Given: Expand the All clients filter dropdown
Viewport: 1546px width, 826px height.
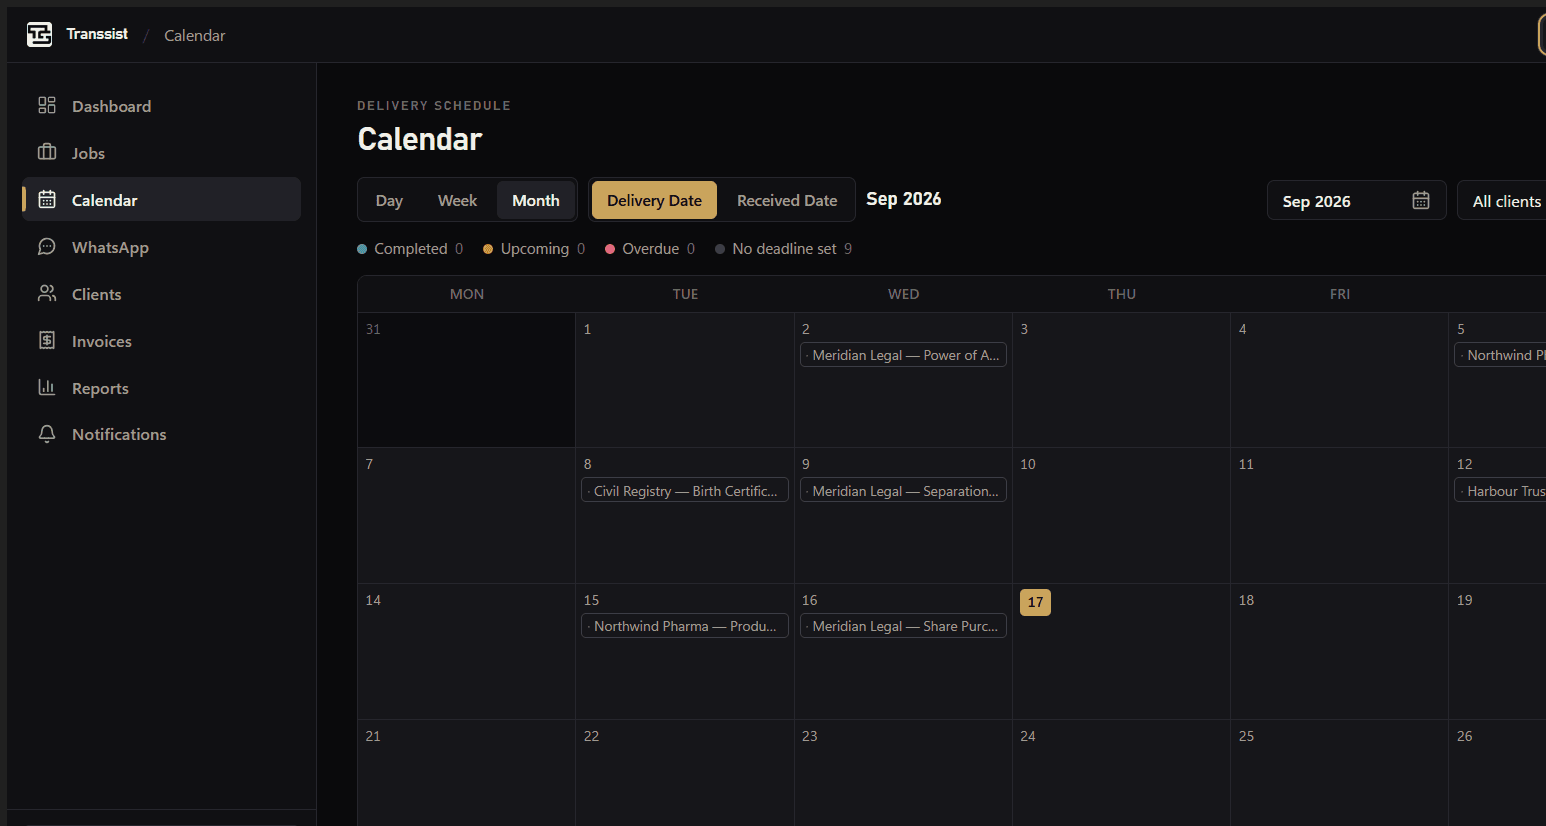Looking at the screenshot, I should click(1502, 200).
